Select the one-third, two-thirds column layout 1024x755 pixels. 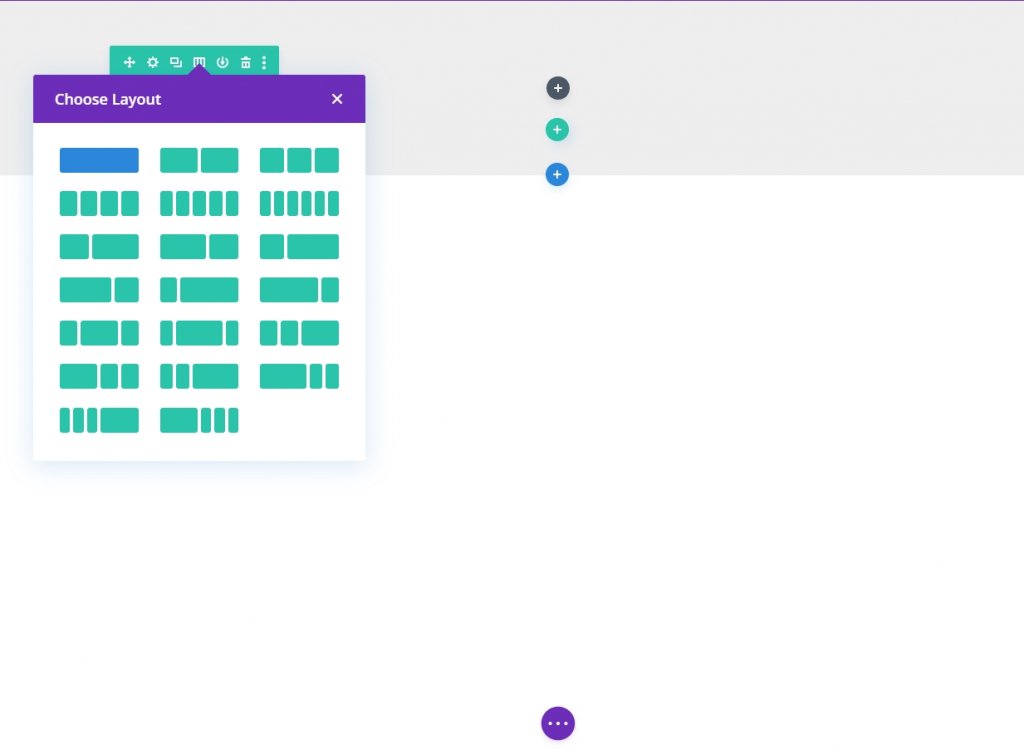tap(299, 246)
